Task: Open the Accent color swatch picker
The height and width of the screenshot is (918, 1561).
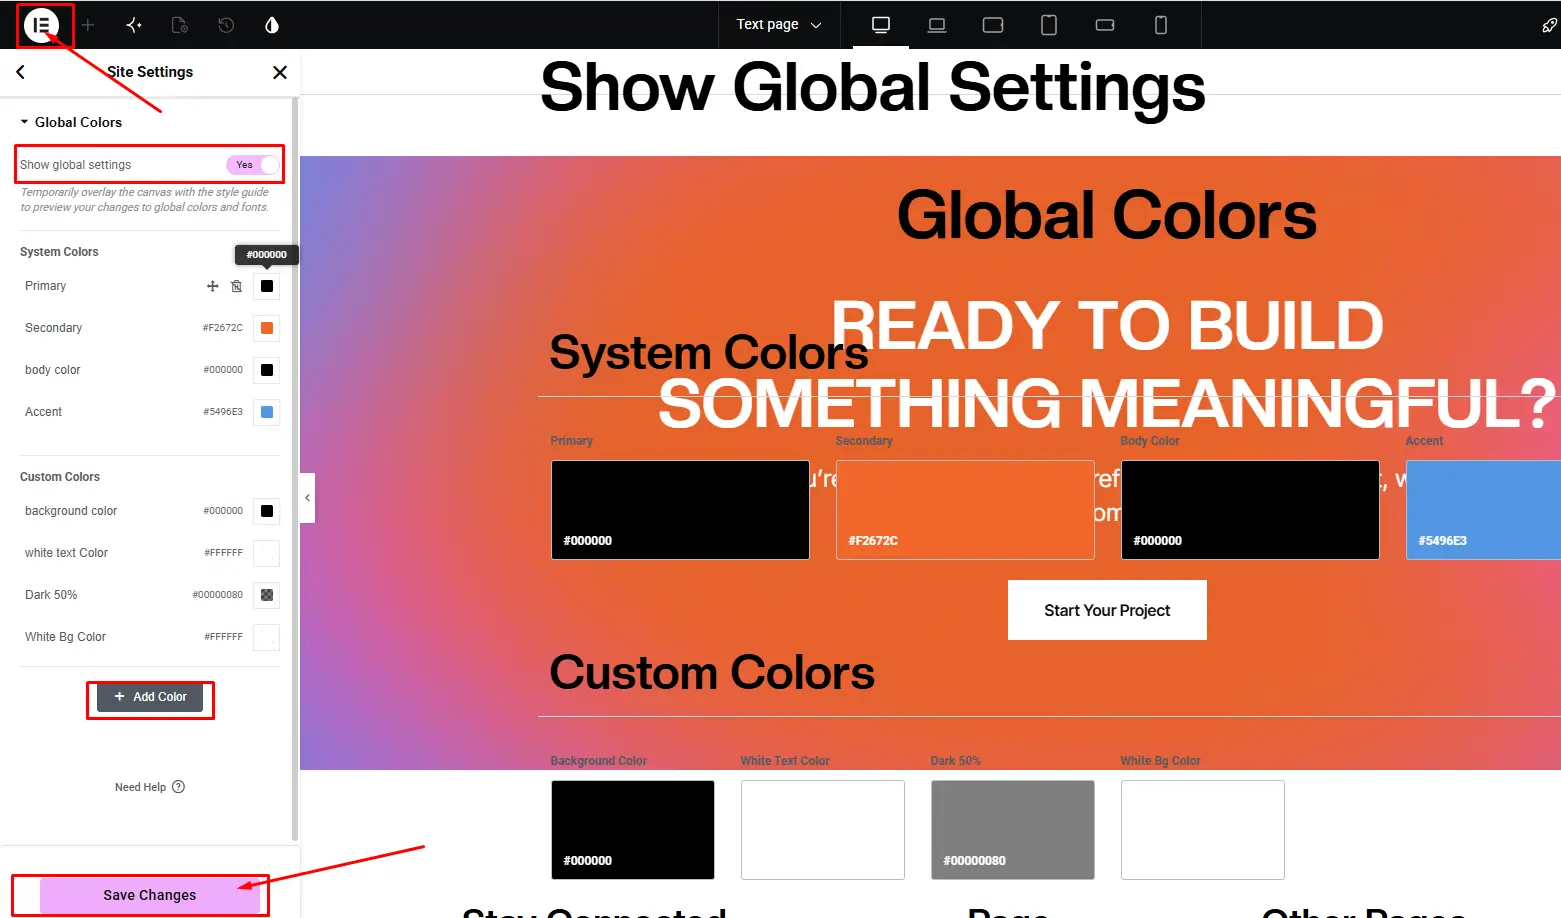Action: tap(267, 412)
